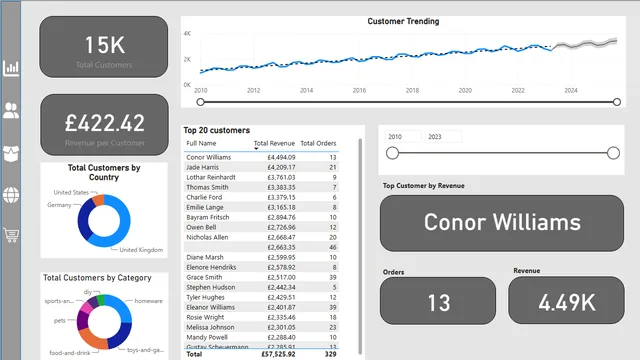The width and height of the screenshot is (640, 360).
Task: Click the United States label on country donut
Action: [71, 192]
